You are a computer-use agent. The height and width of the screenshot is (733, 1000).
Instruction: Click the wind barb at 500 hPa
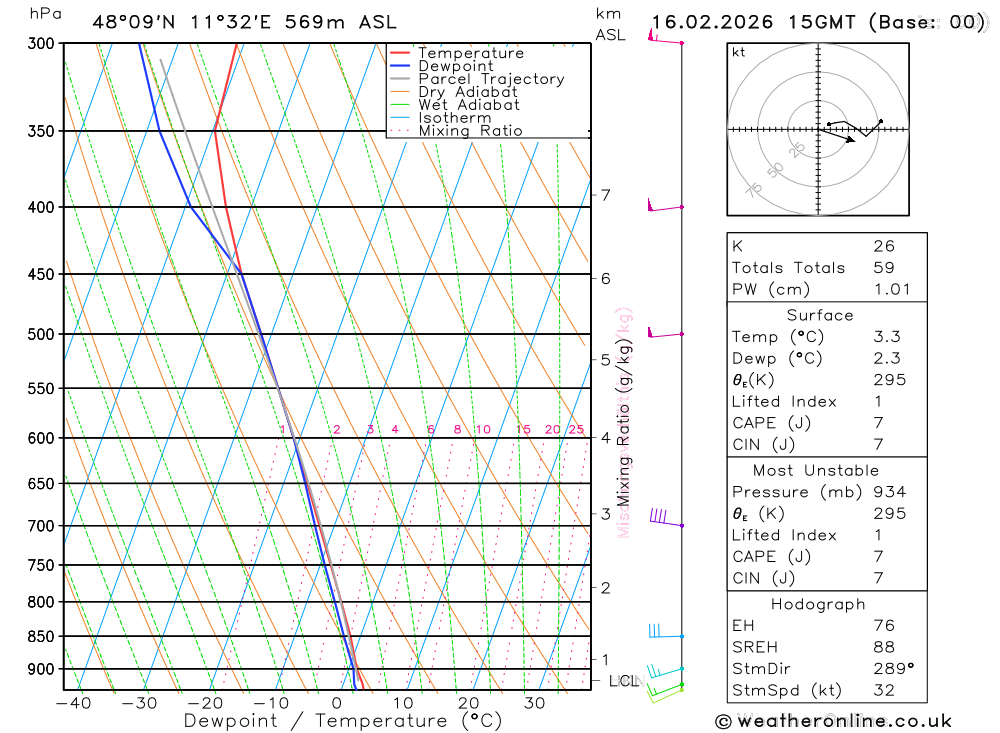coord(665,332)
